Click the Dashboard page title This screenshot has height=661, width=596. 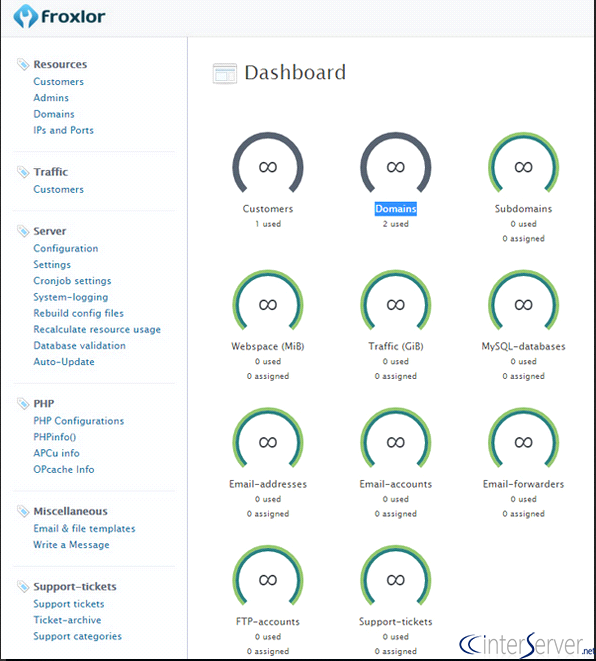point(295,73)
